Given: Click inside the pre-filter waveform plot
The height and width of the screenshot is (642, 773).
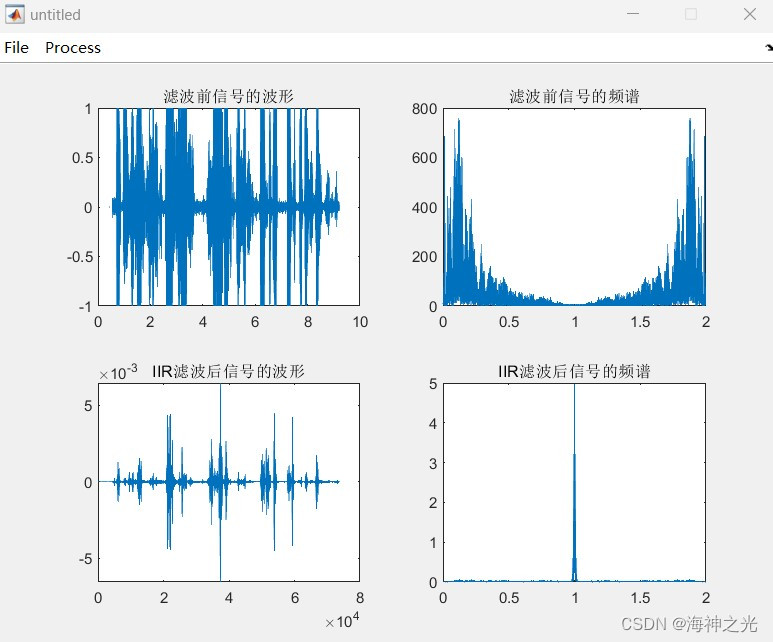Looking at the screenshot, I should point(229,207).
